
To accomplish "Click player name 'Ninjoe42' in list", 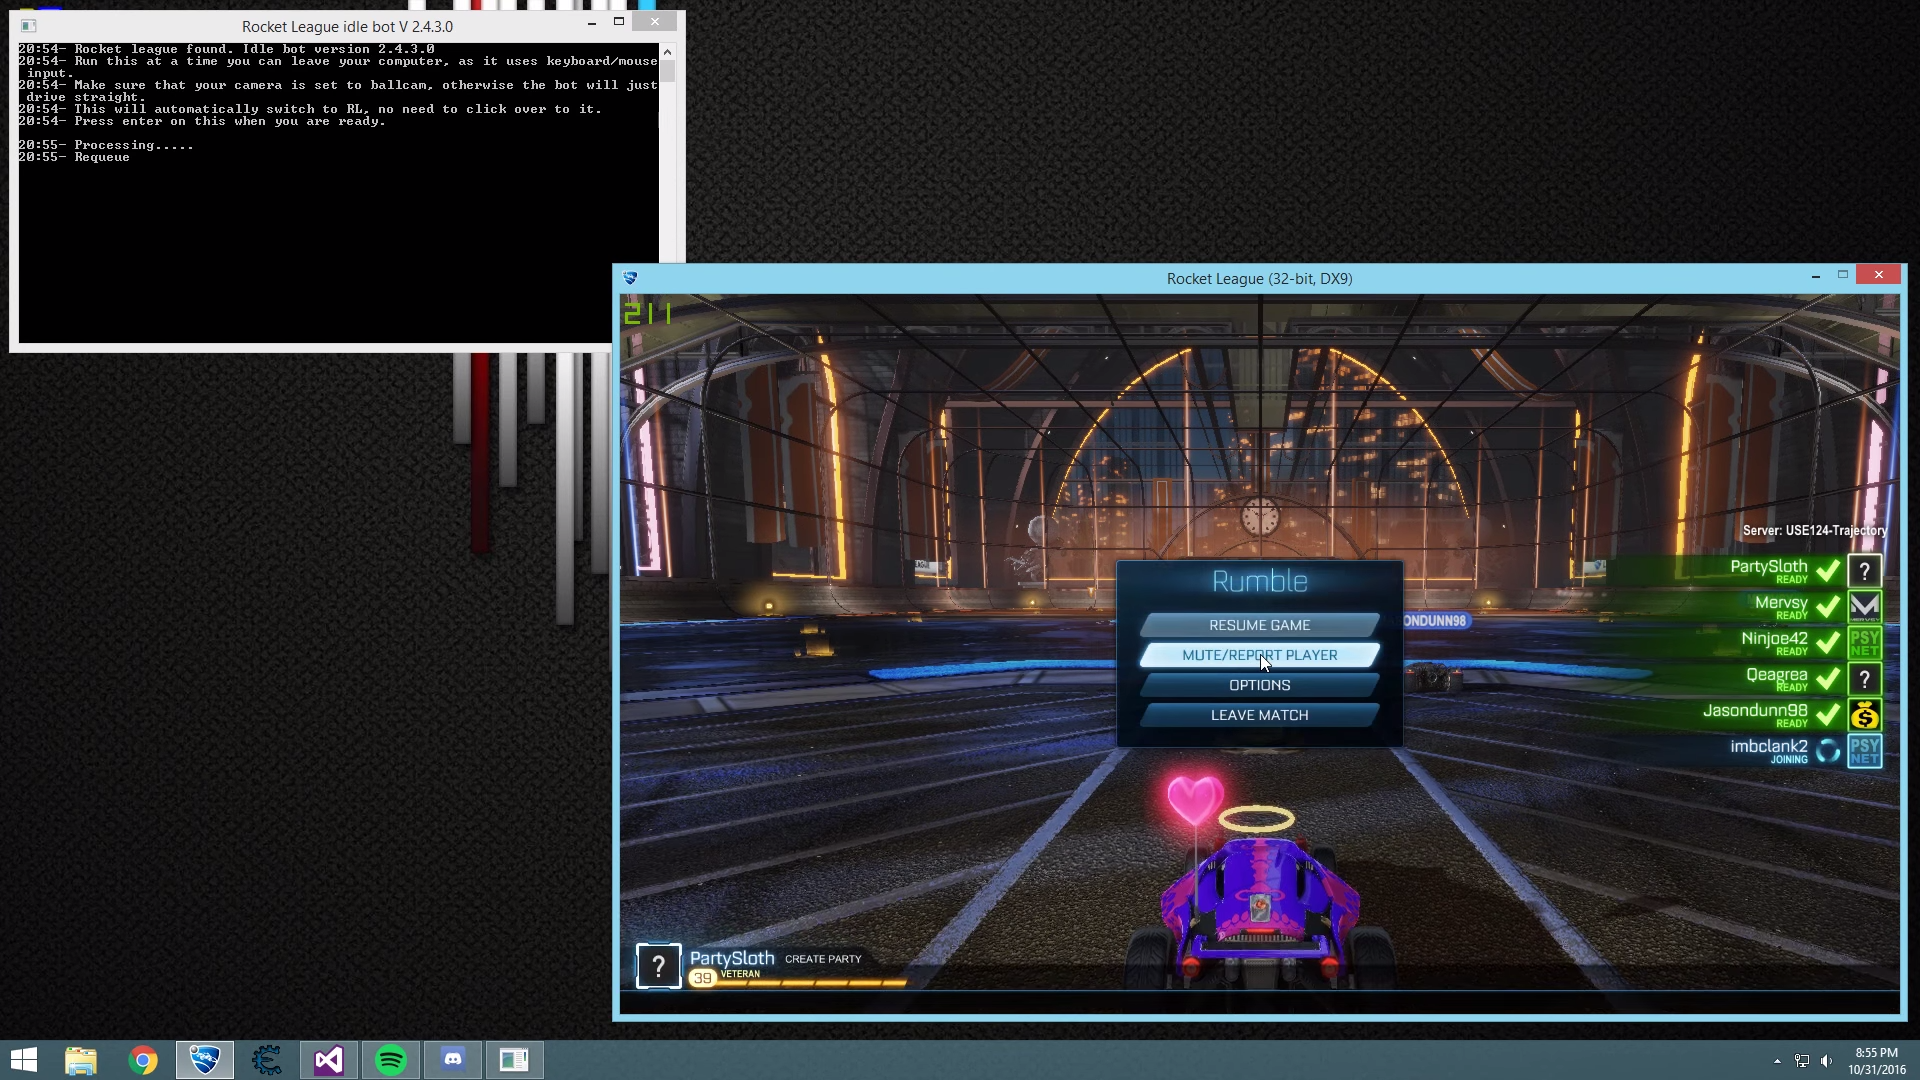I will coord(1774,639).
